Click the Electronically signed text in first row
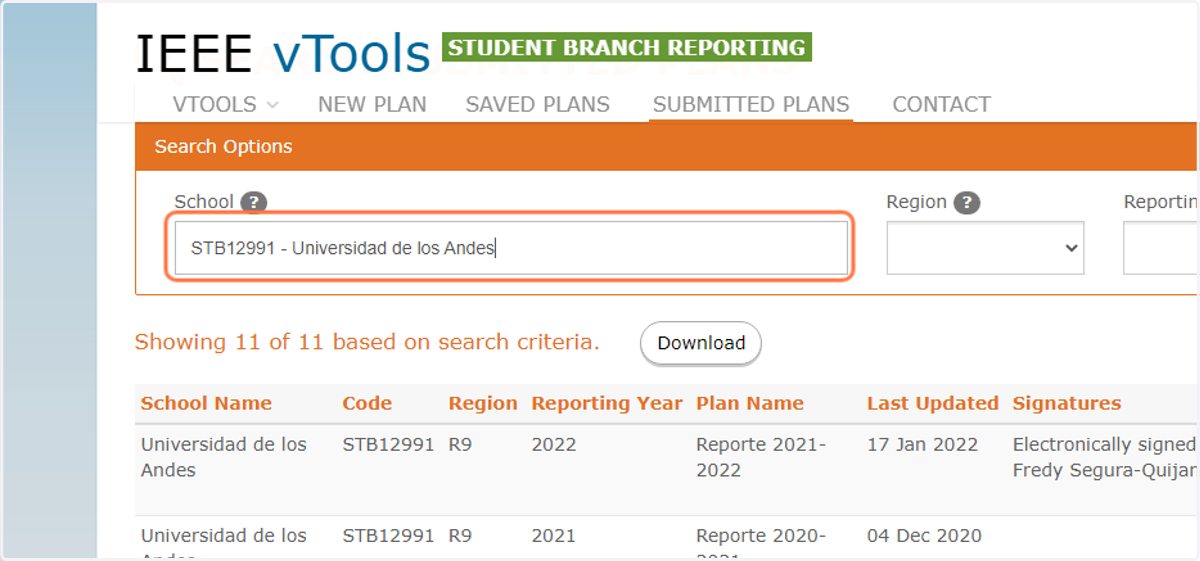 pyautogui.click(x=1104, y=444)
